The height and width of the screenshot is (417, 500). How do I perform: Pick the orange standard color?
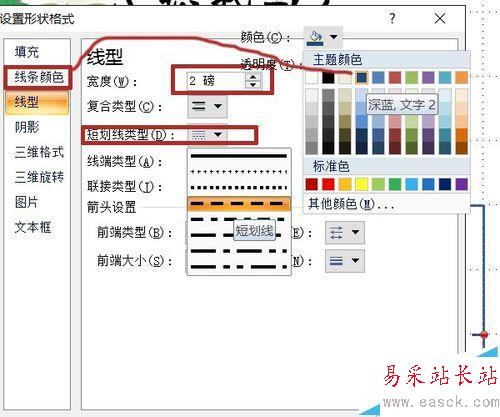coord(345,184)
